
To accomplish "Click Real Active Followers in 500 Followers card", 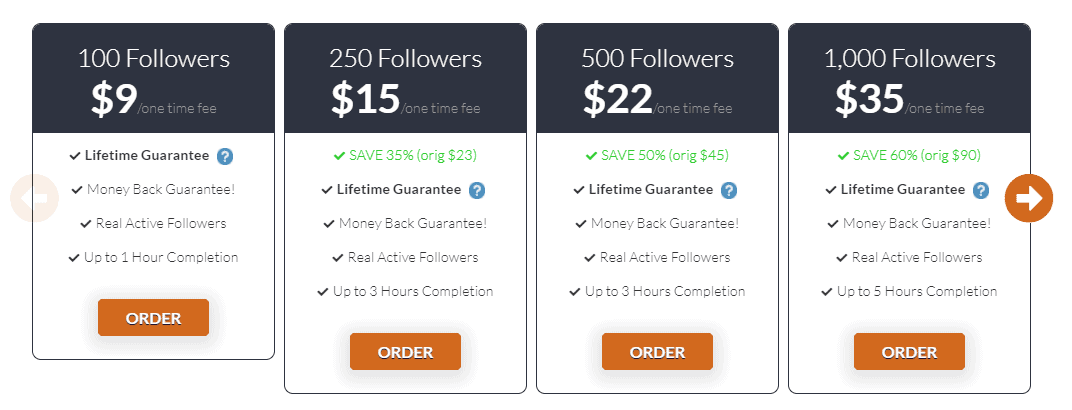I will pyautogui.click(x=665, y=258).
